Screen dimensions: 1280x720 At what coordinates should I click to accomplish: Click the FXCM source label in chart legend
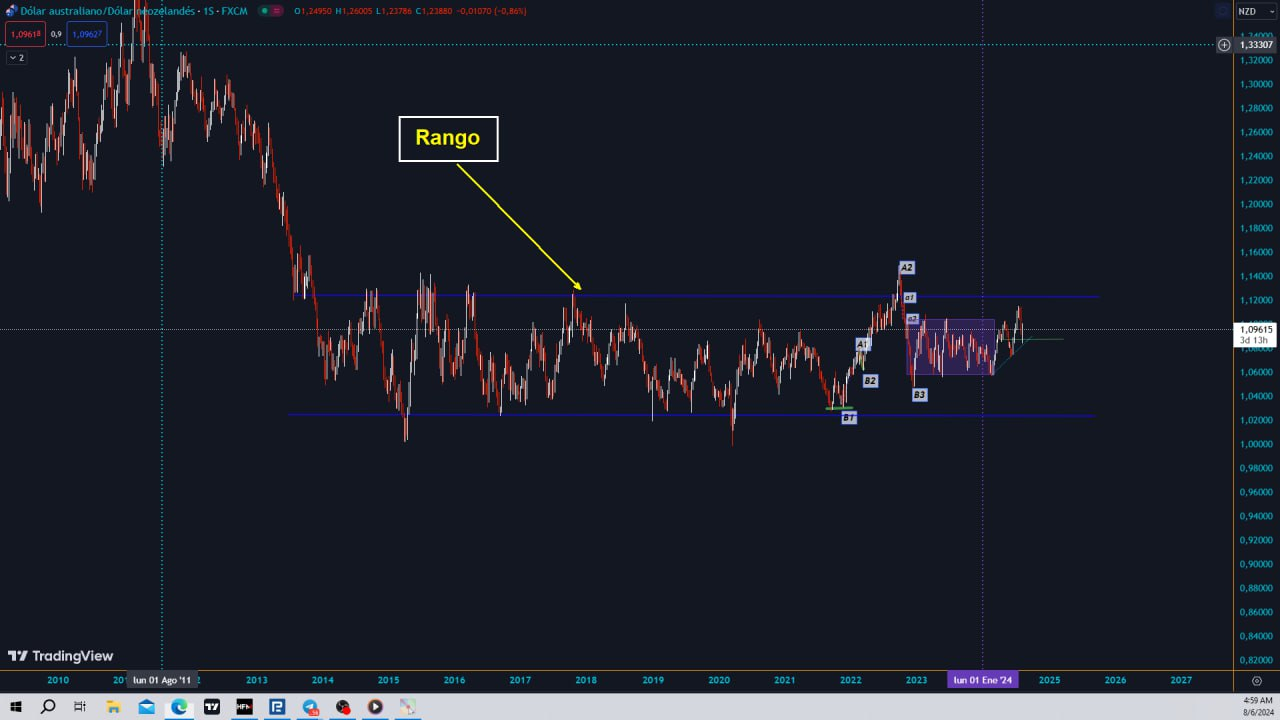pos(234,11)
